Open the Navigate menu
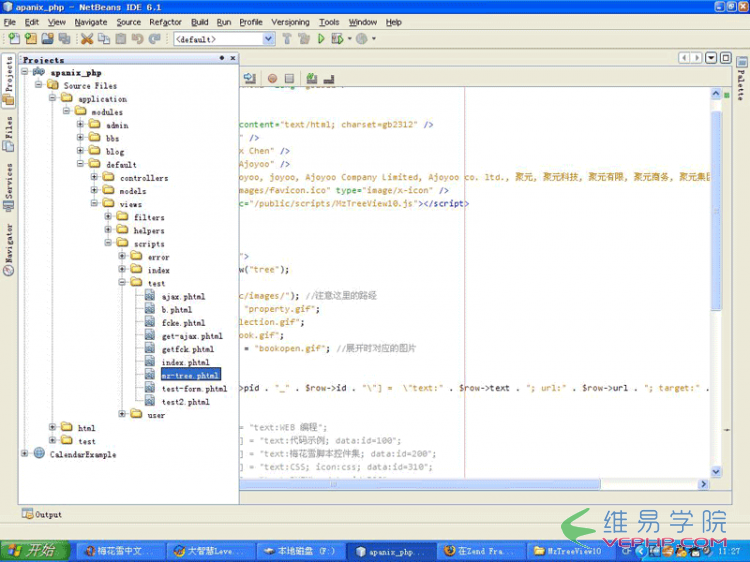 click(x=91, y=22)
